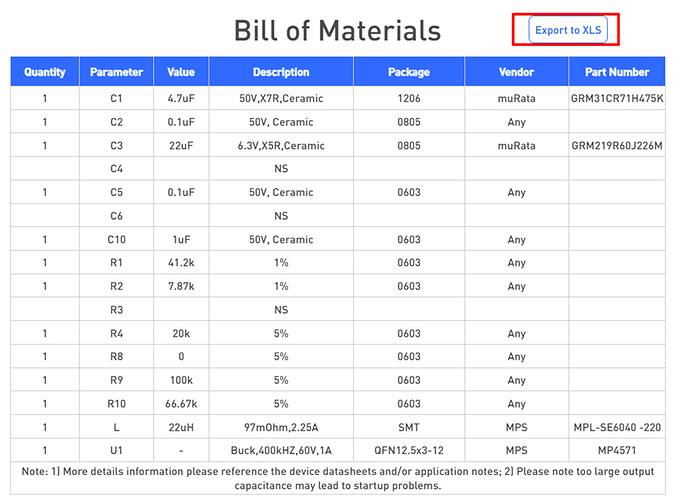The height and width of the screenshot is (500, 682).
Task: Click the 66.67k value cell
Action: [x=181, y=404]
